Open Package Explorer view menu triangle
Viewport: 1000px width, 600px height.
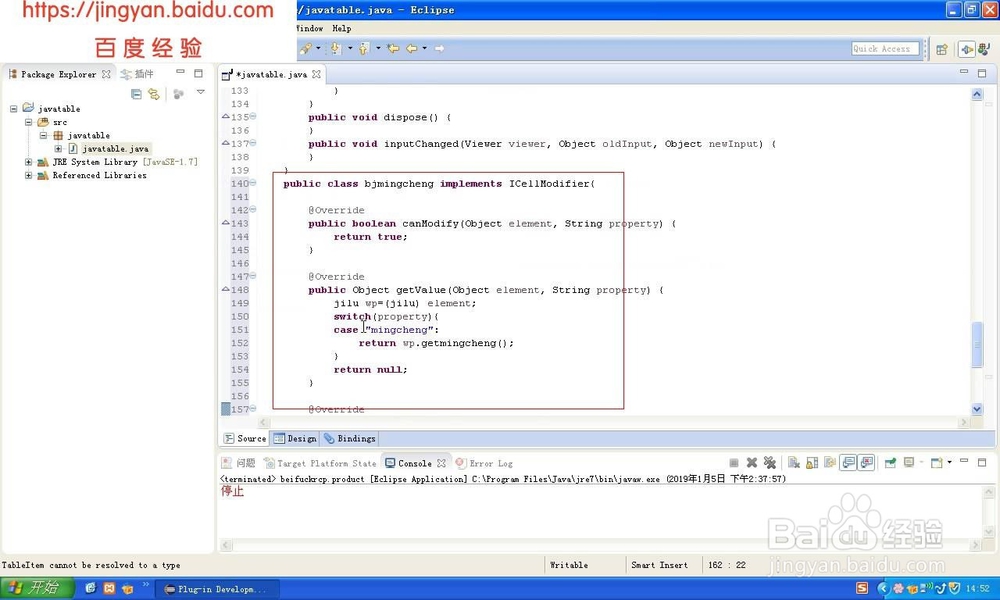point(200,92)
